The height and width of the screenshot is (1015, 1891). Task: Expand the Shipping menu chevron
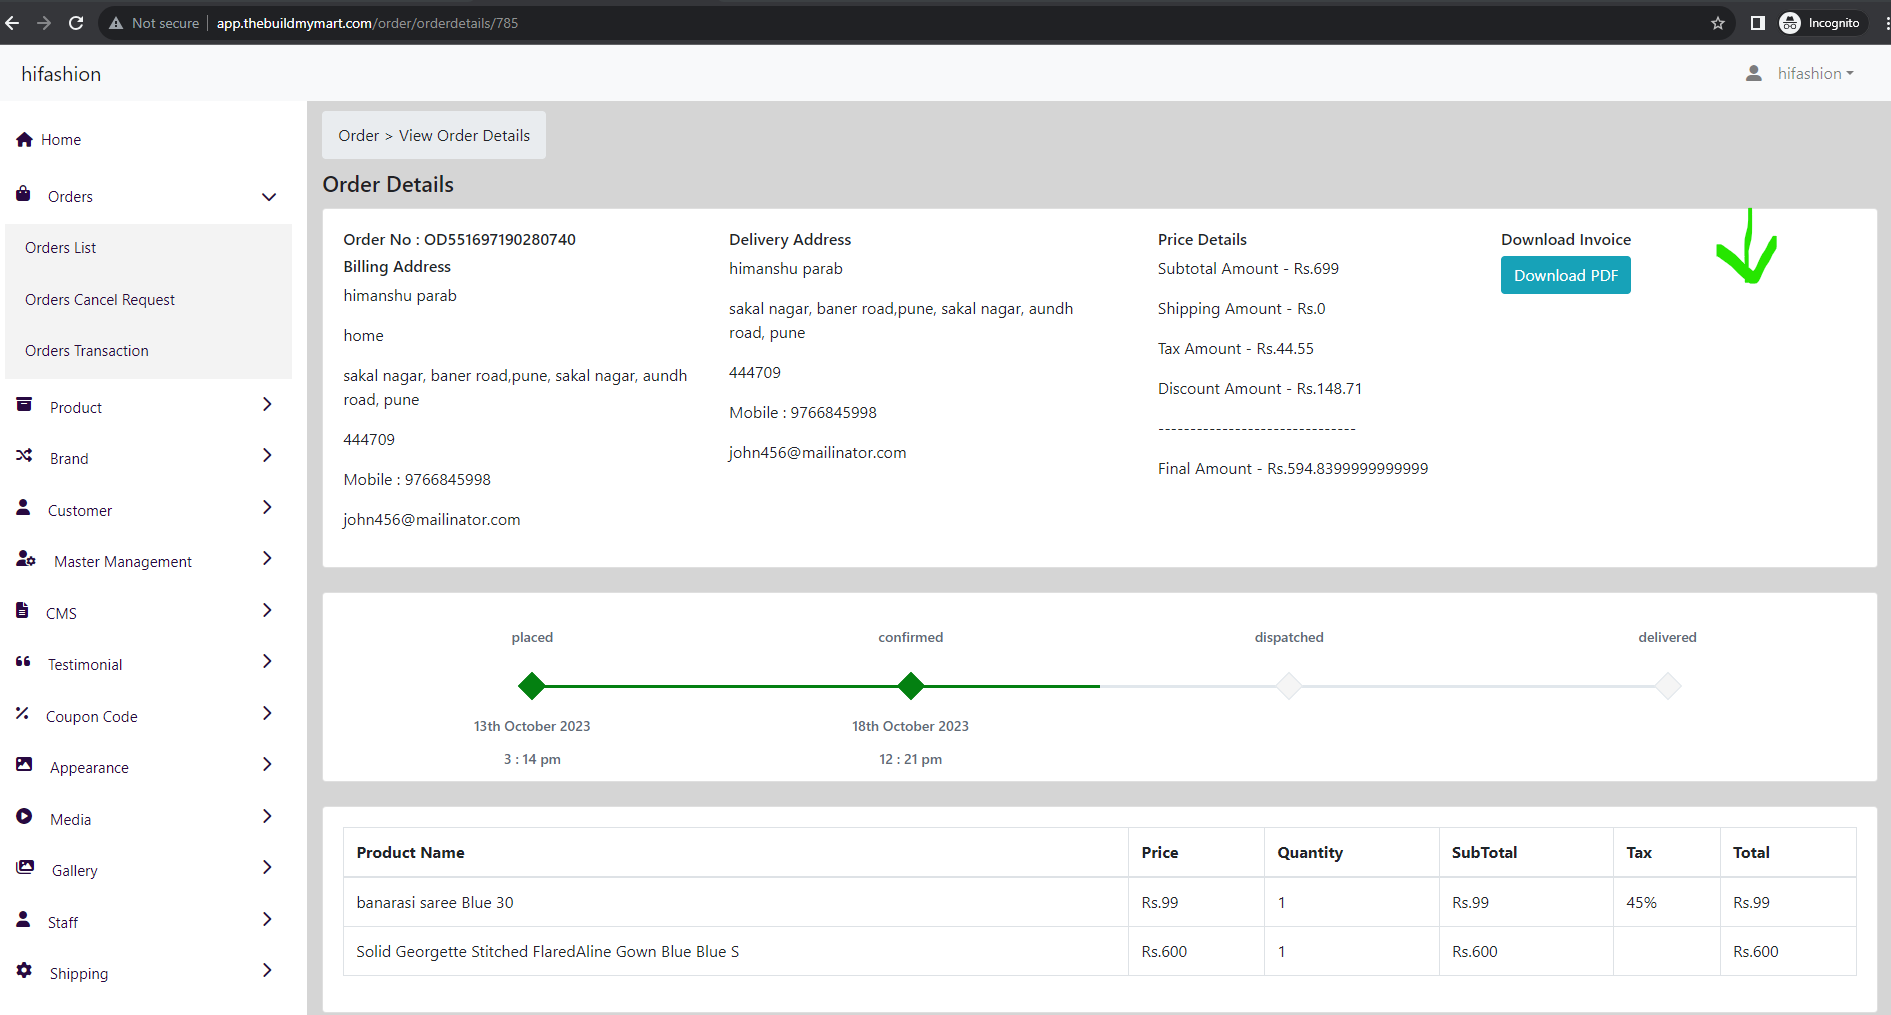coord(267,970)
